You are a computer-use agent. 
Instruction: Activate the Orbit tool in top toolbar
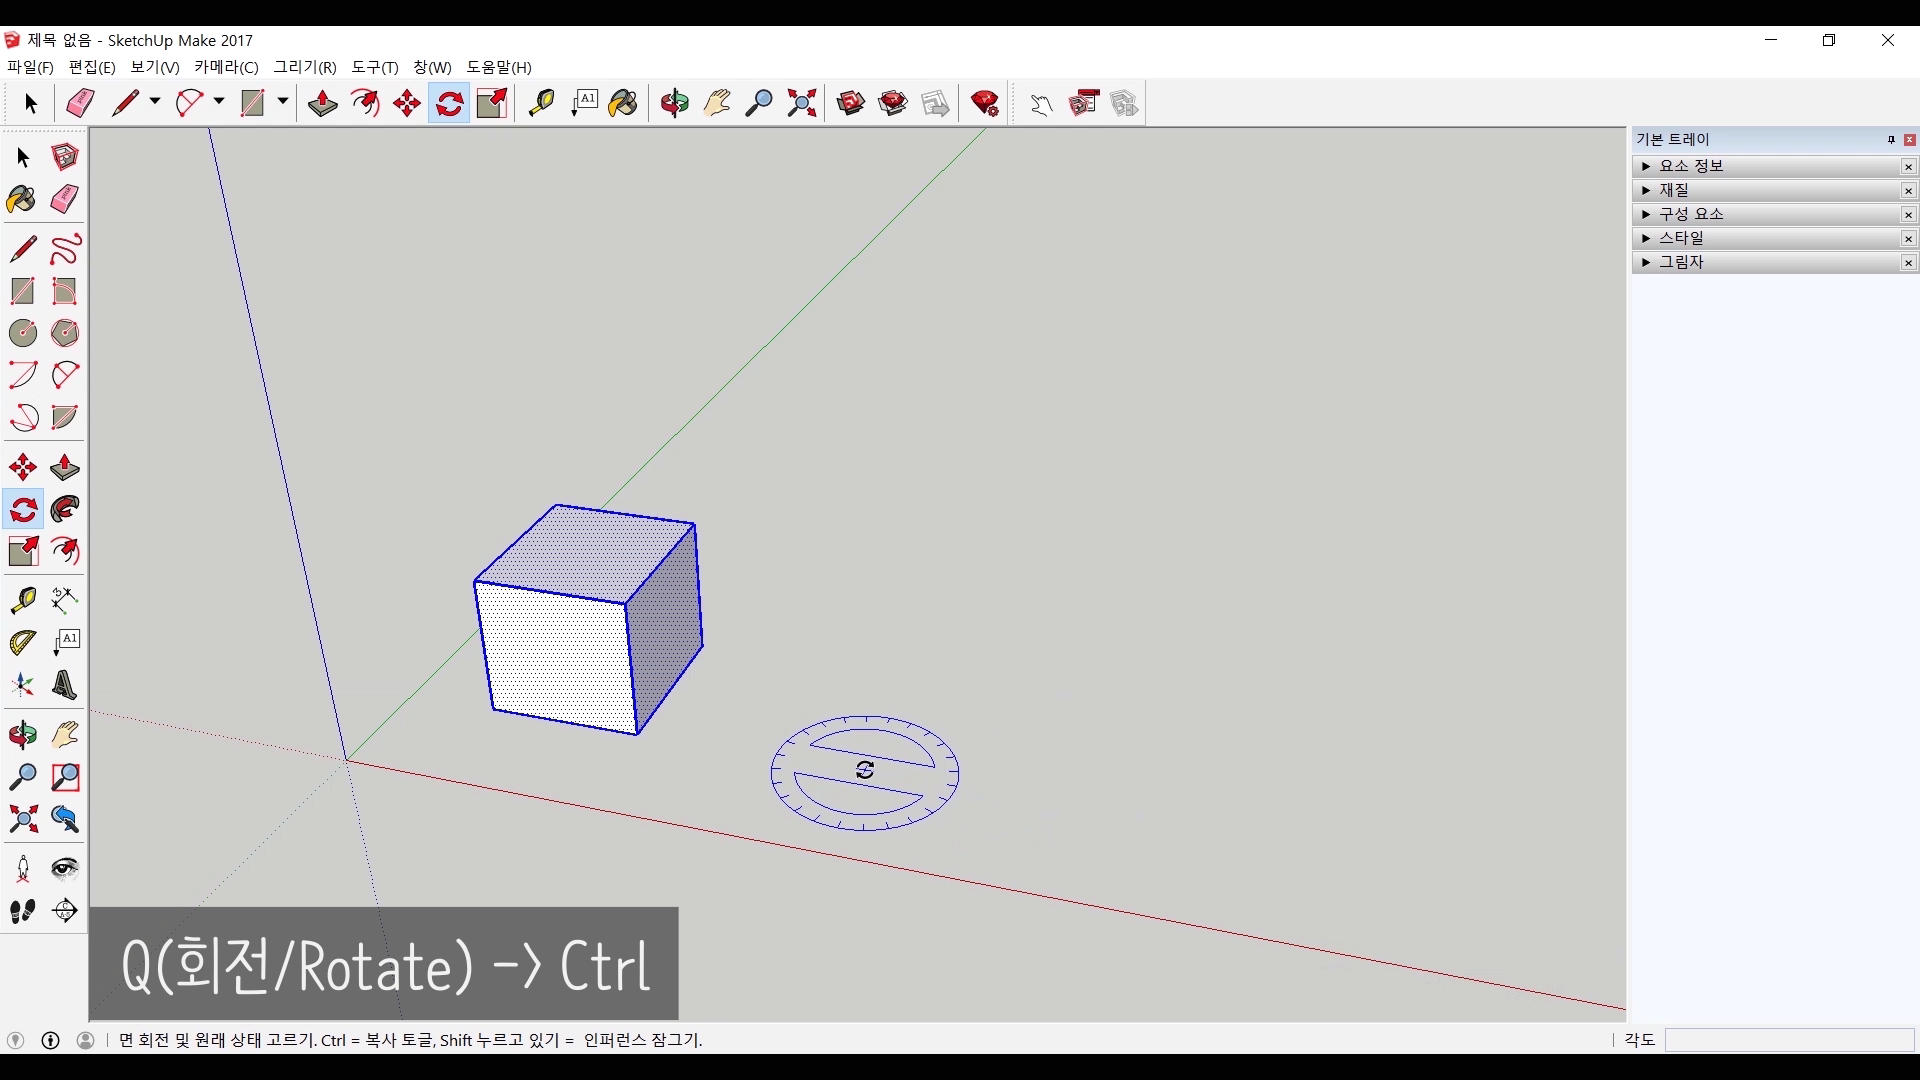click(674, 103)
